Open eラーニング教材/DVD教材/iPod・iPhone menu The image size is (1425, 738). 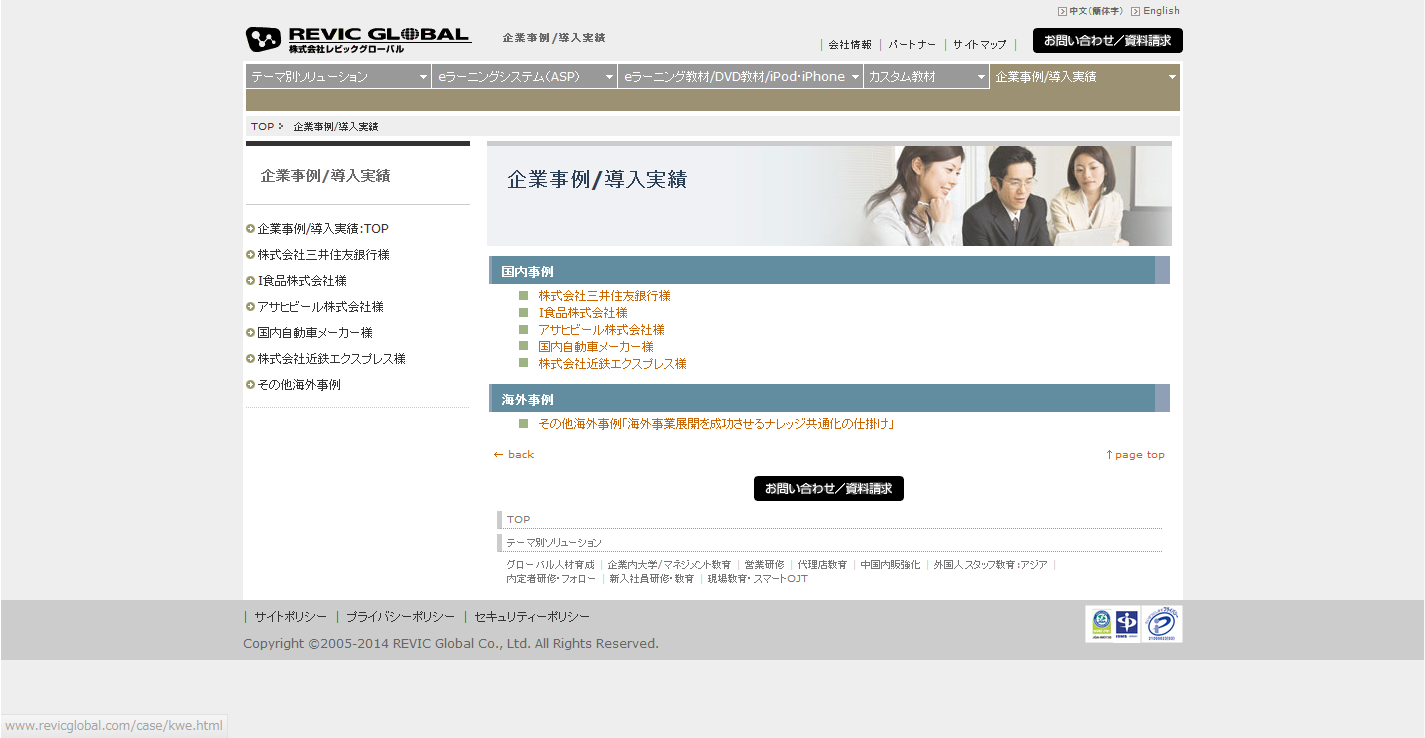pyautogui.click(x=740, y=77)
